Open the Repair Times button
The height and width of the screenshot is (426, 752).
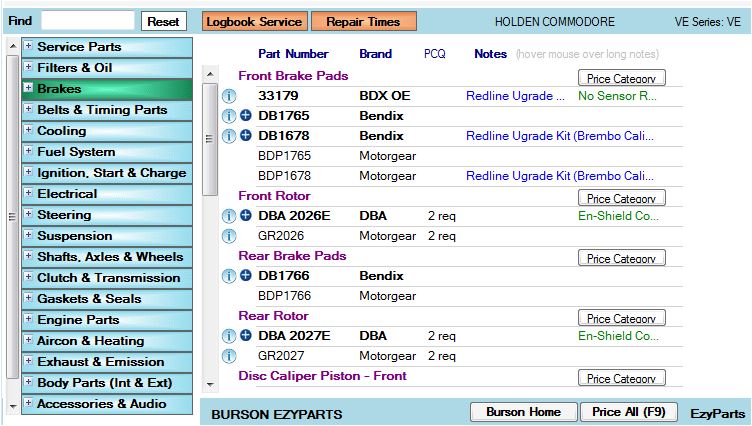coord(364,22)
